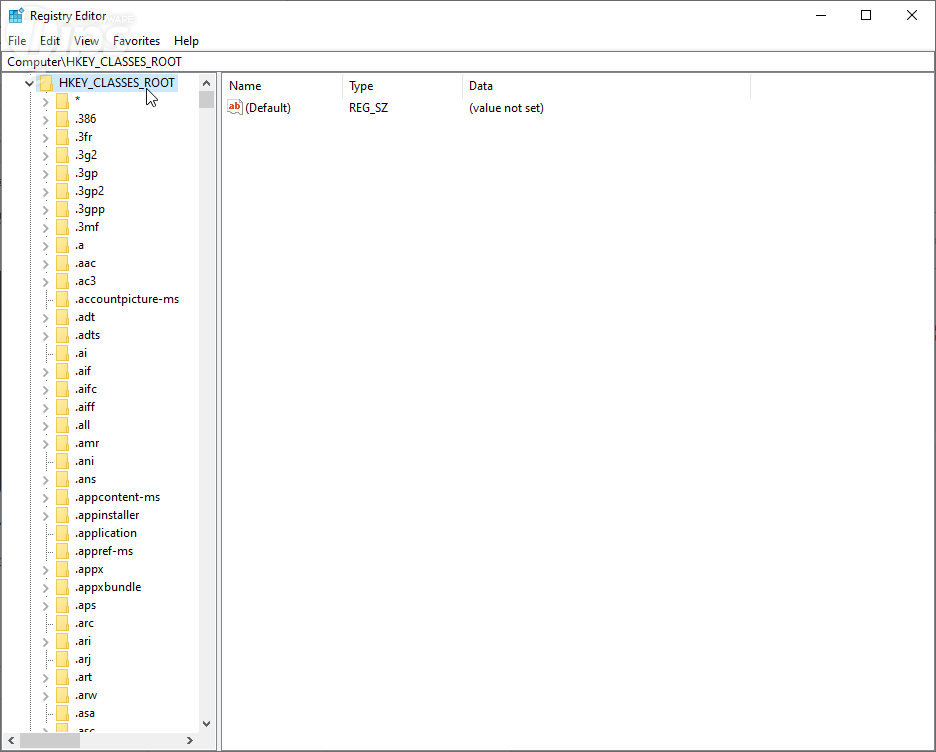Select the .arw key
Viewport: 936px width, 752px height.
click(86, 695)
